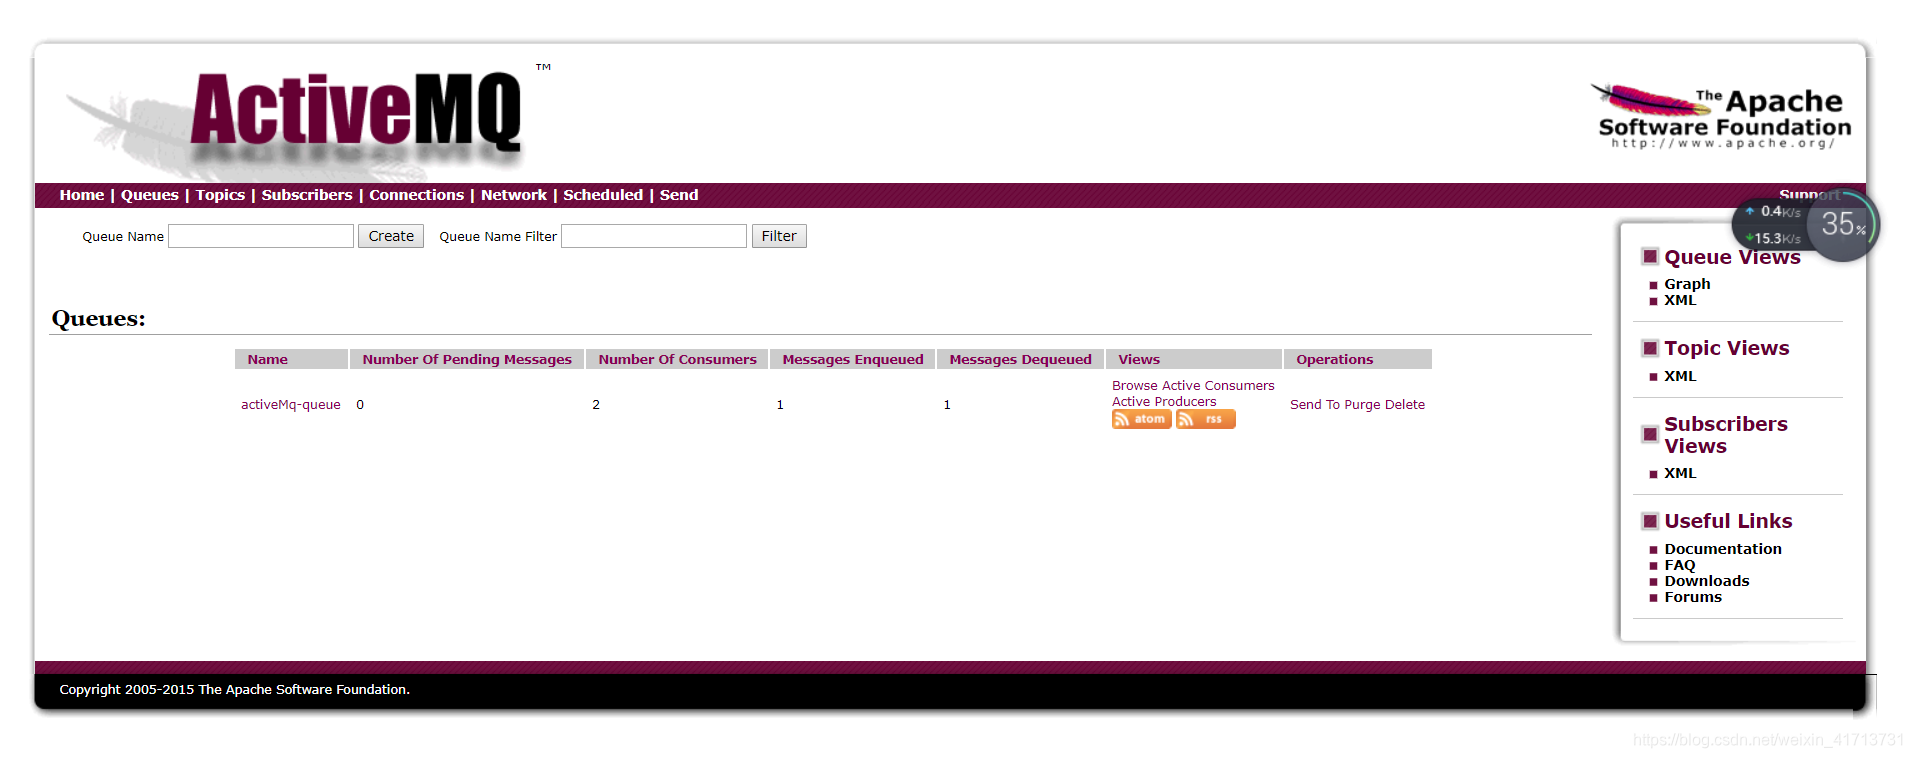The height and width of the screenshot is (758, 1912).
Task: Click the Queue Name input field
Action: point(261,236)
